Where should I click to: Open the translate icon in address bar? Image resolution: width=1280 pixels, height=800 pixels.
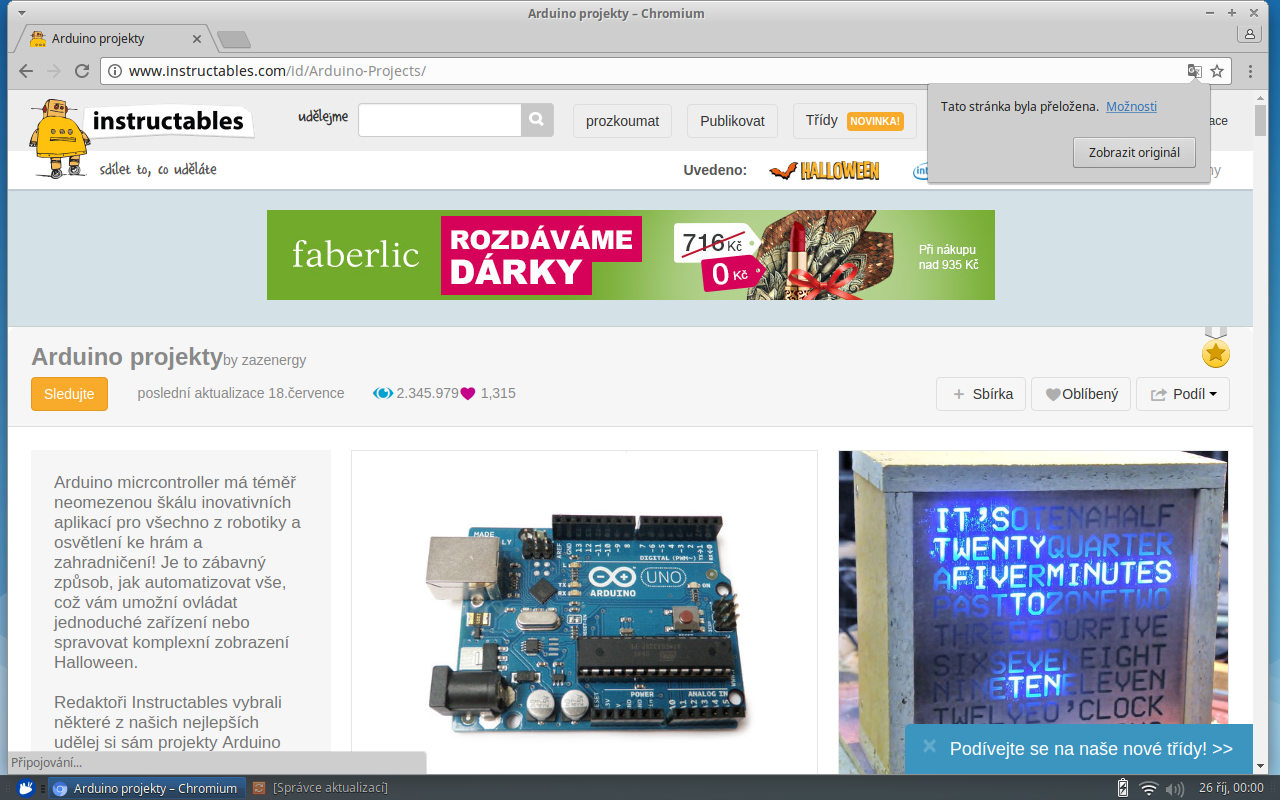[x=1194, y=71]
